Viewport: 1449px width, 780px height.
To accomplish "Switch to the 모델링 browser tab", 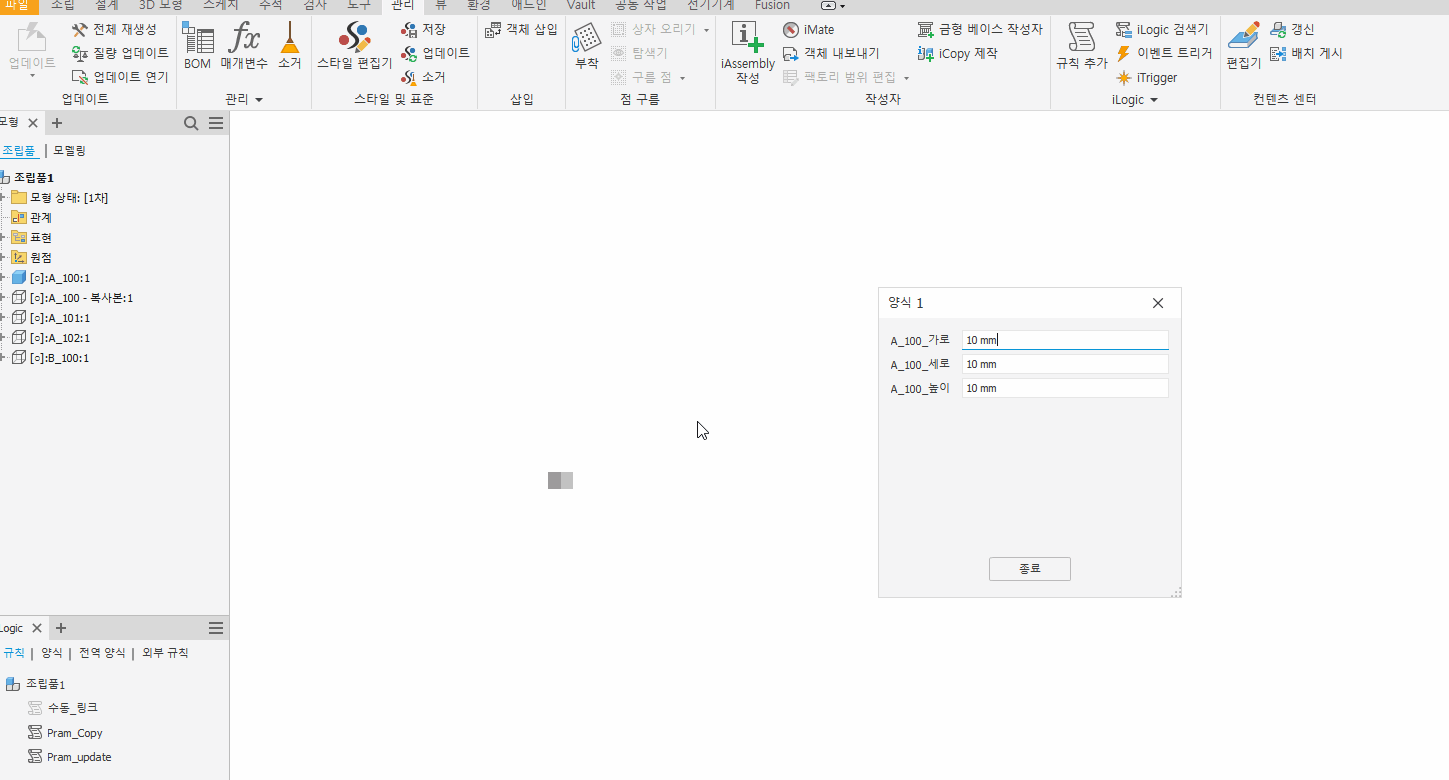I will 69,151.
